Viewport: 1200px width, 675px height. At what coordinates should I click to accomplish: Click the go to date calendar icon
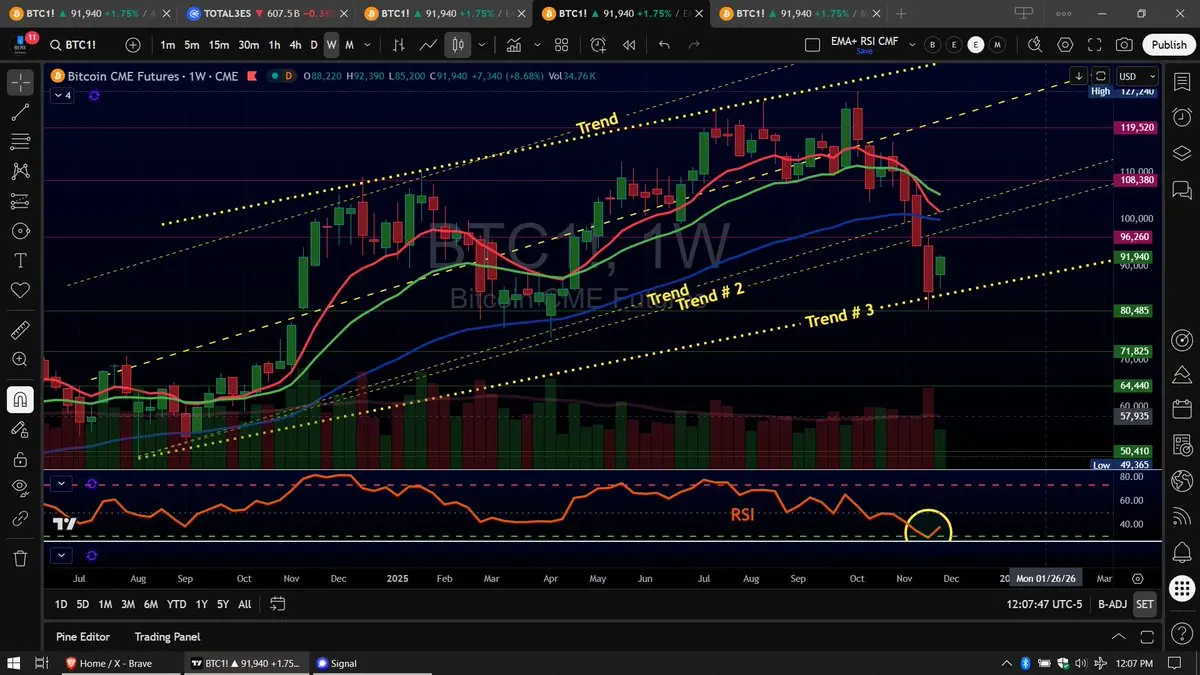tap(278, 604)
